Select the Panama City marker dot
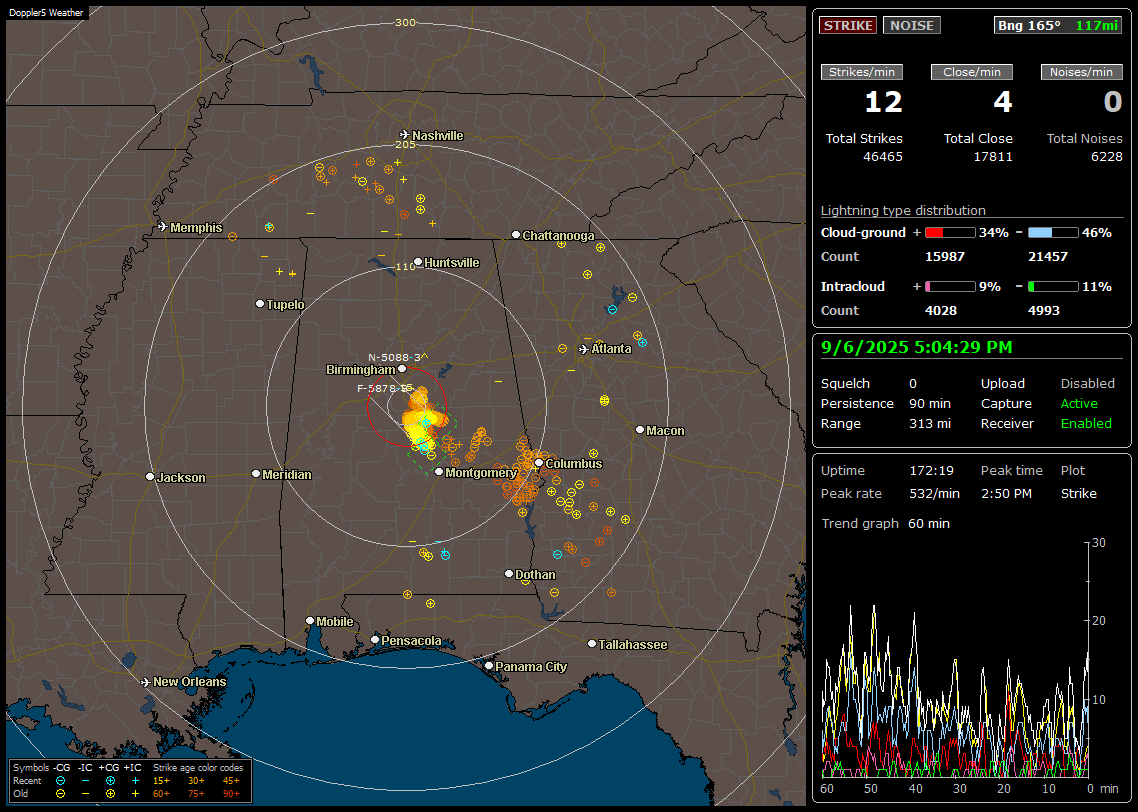Viewport: 1138px width, 812px height. click(489, 665)
